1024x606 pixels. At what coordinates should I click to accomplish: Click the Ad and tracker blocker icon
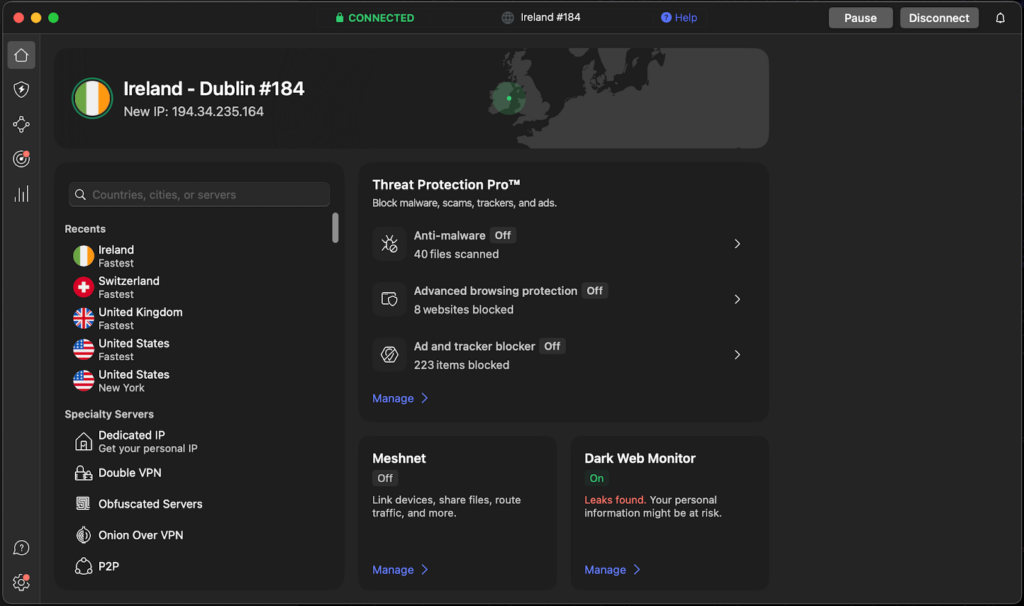389,355
